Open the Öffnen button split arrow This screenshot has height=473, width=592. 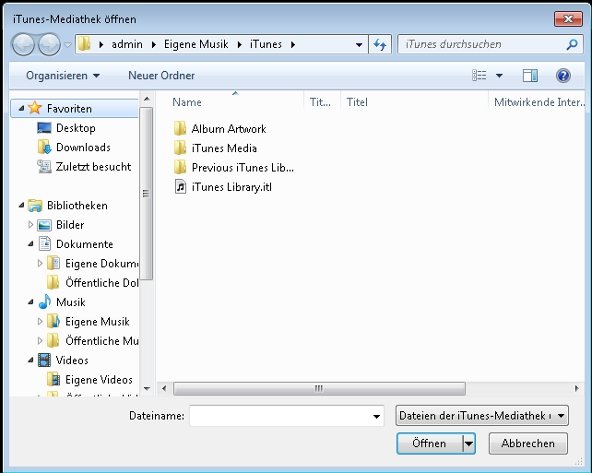[469, 443]
